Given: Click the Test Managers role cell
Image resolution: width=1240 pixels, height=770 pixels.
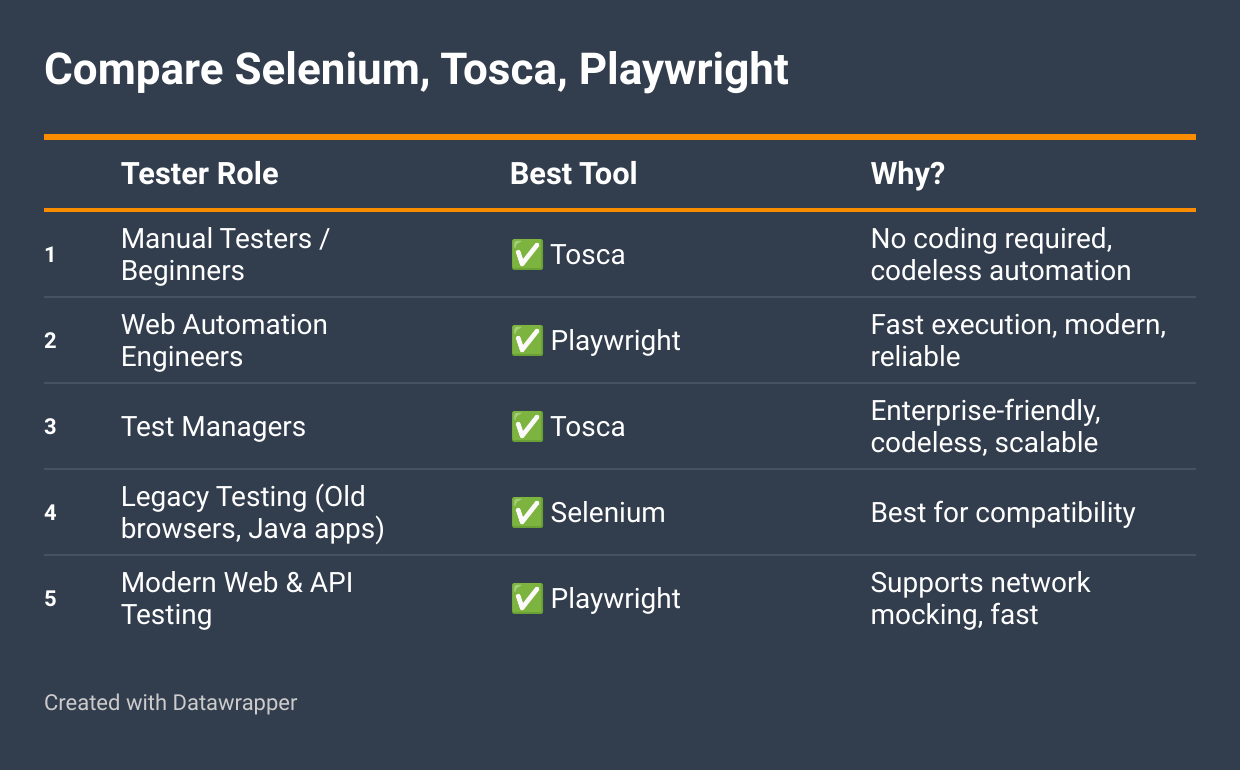Looking at the screenshot, I should (213, 427).
